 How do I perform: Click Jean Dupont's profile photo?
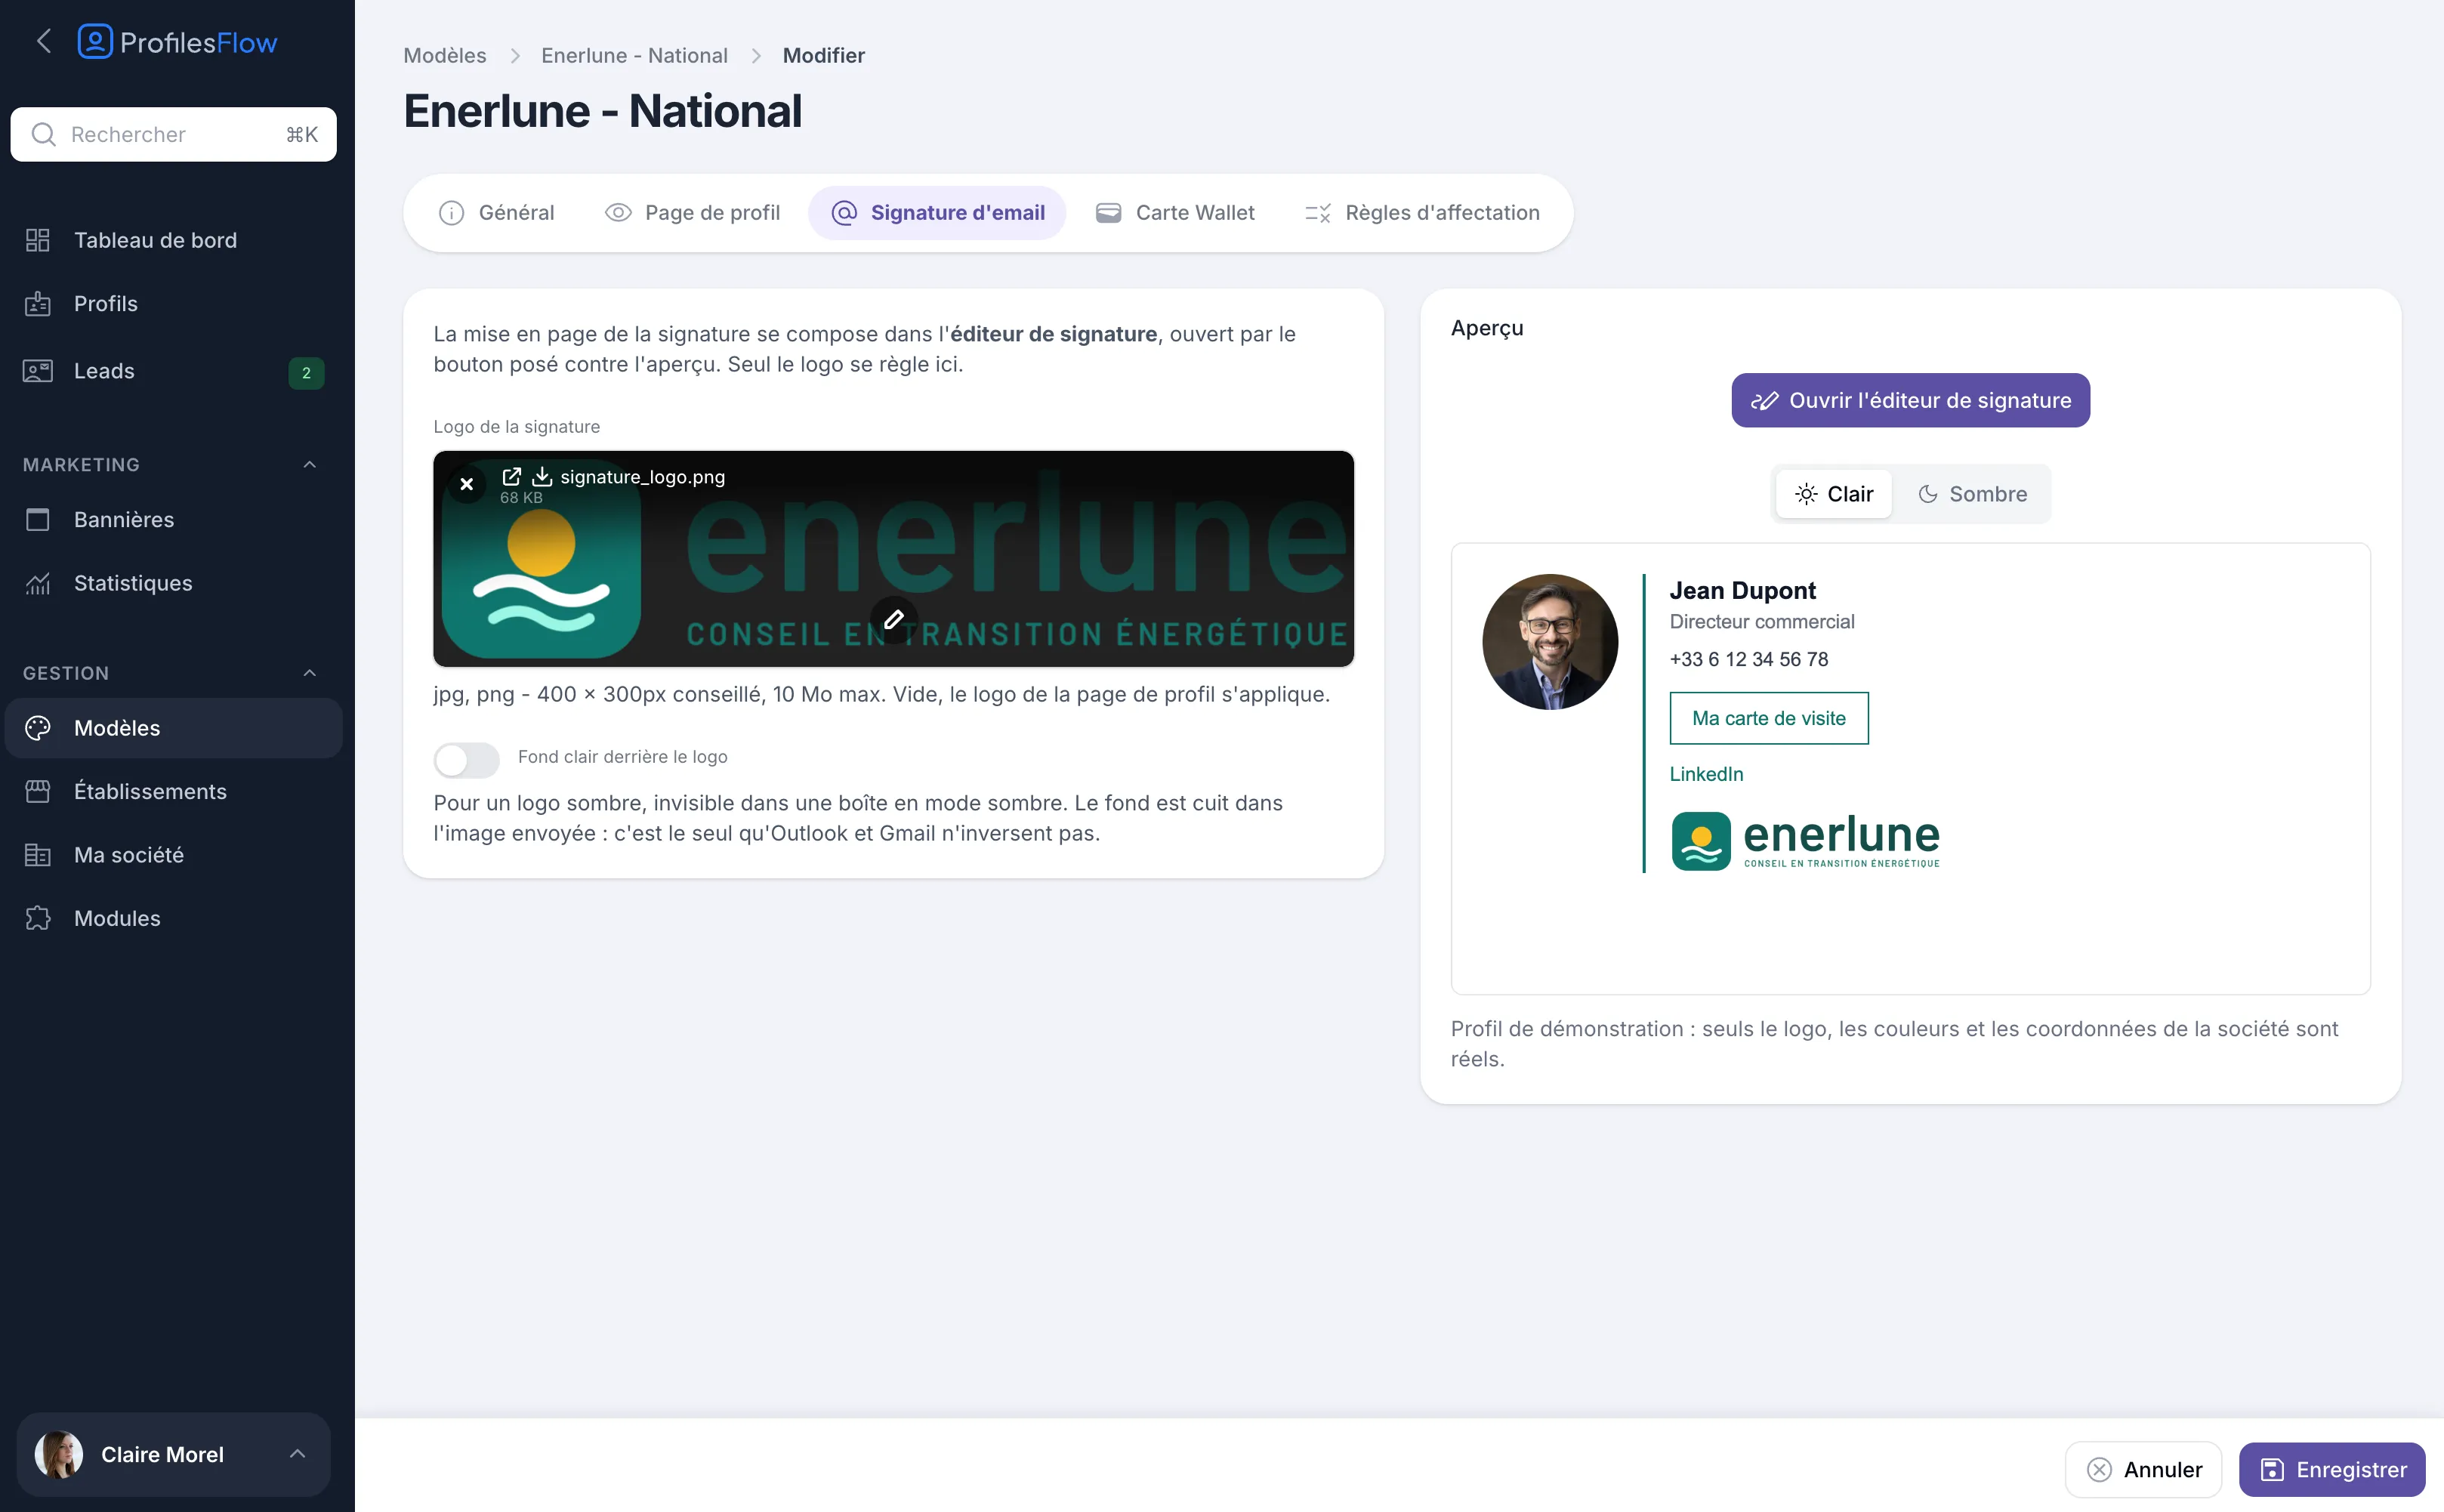(1550, 642)
